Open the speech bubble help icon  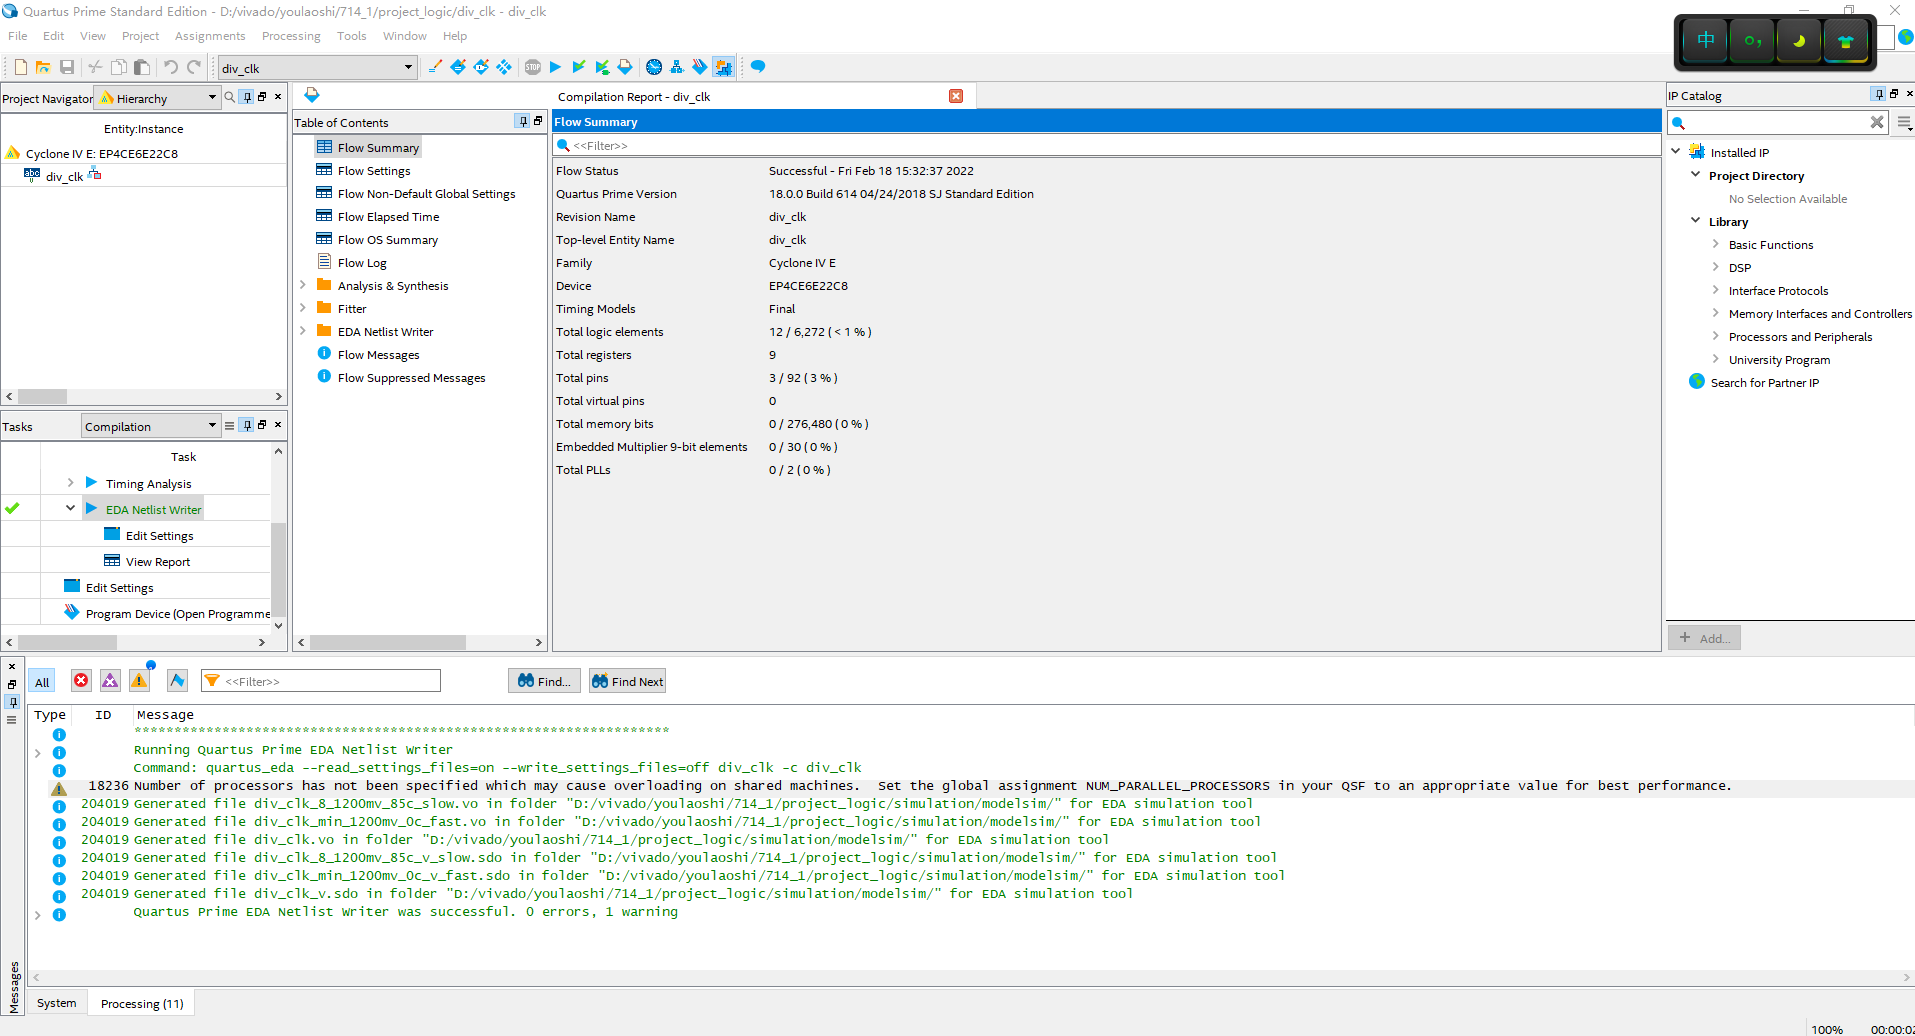tap(758, 67)
